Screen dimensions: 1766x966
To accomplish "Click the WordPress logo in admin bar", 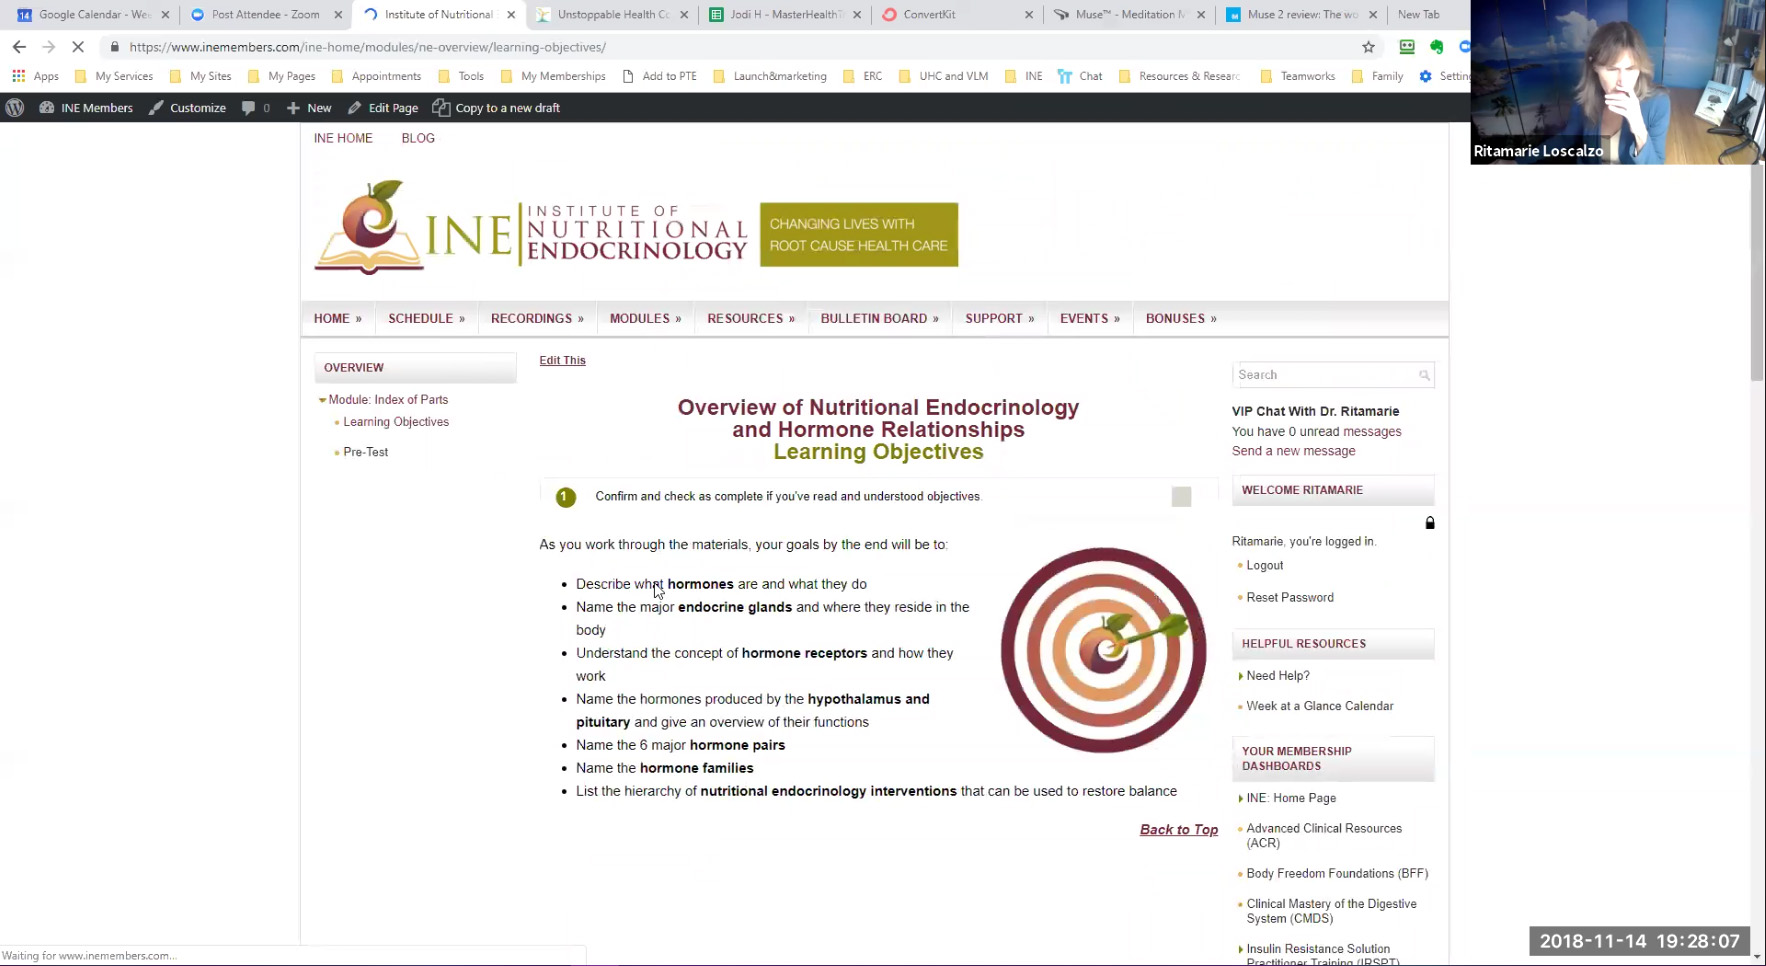I will coord(15,108).
